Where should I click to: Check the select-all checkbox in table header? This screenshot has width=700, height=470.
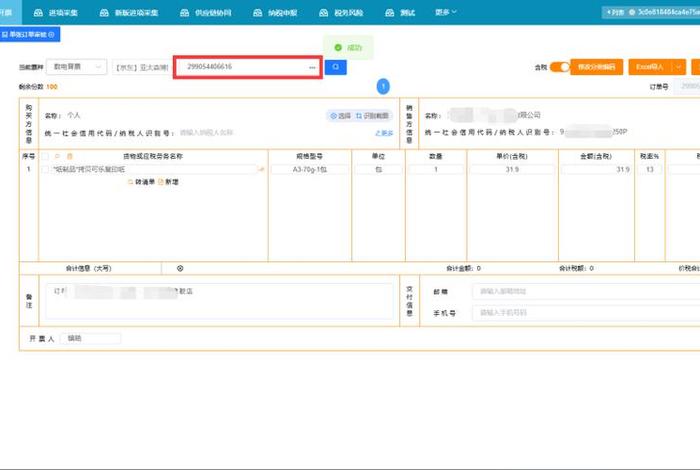tap(46, 156)
